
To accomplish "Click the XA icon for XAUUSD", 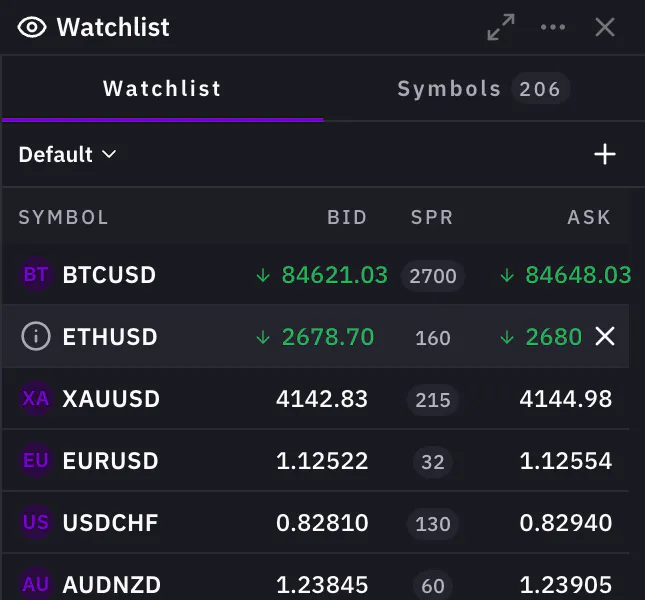I will pyautogui.click(x=36, y=398).
